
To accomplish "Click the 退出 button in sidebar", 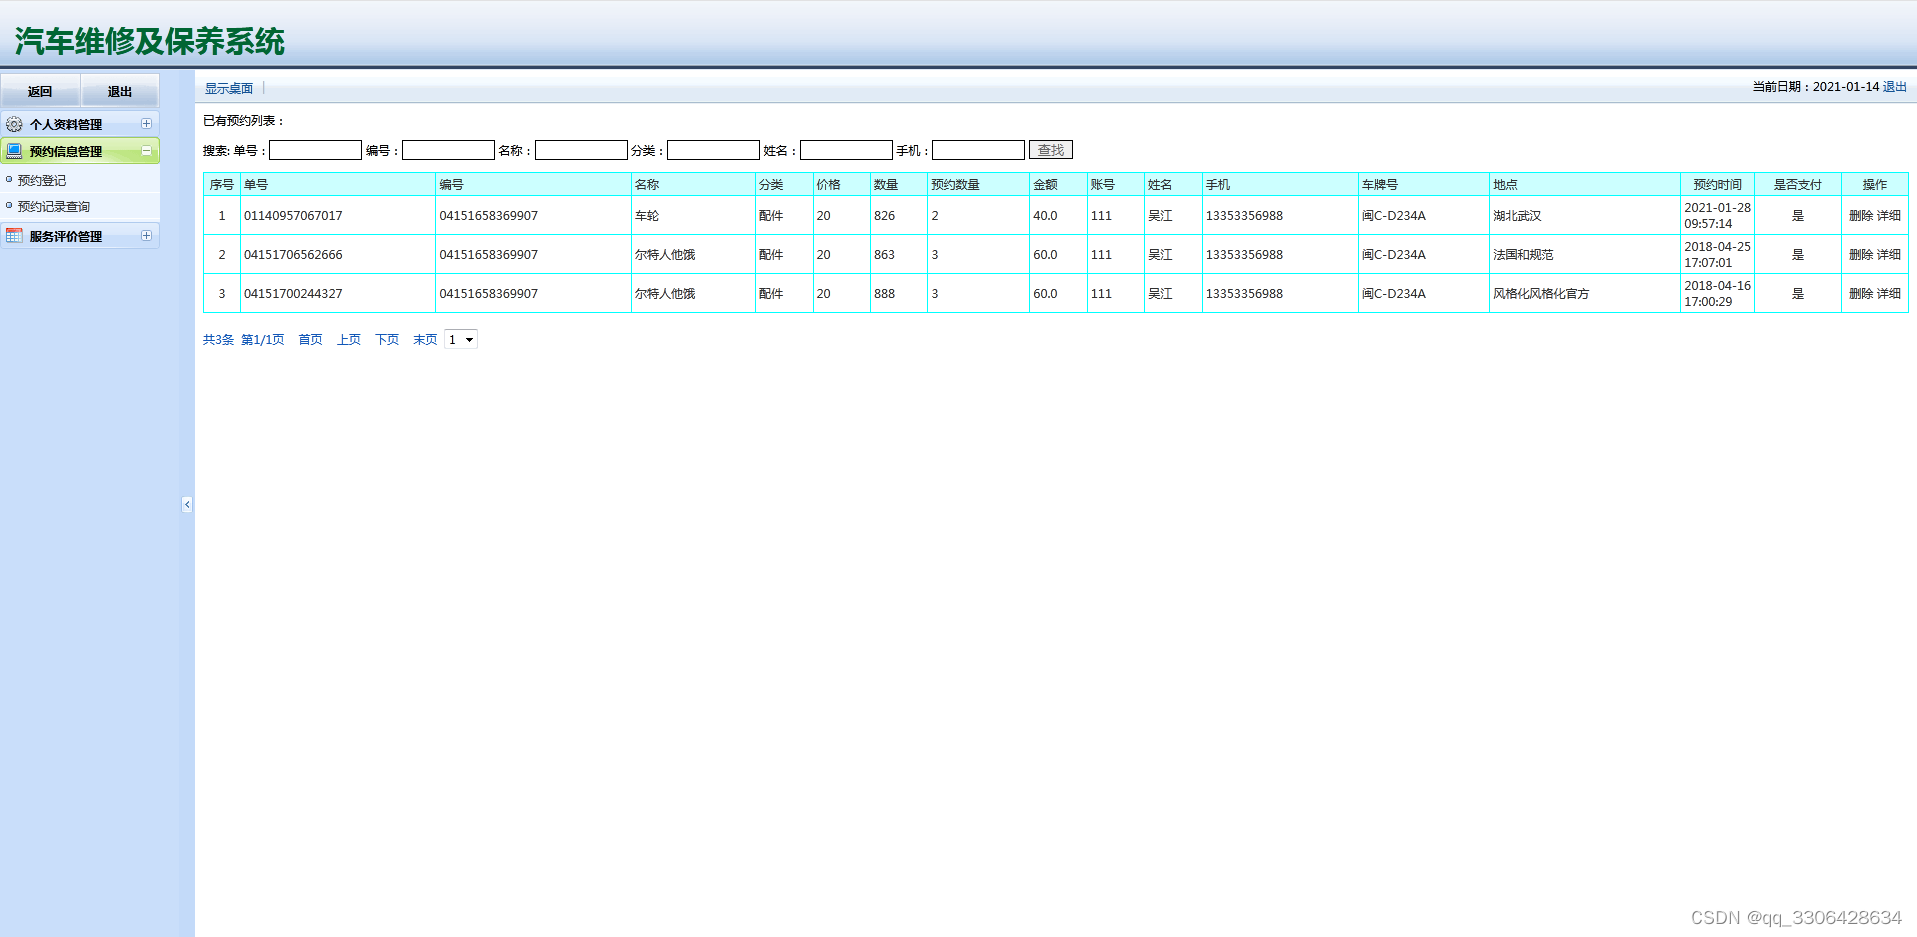I will (120, 91).
